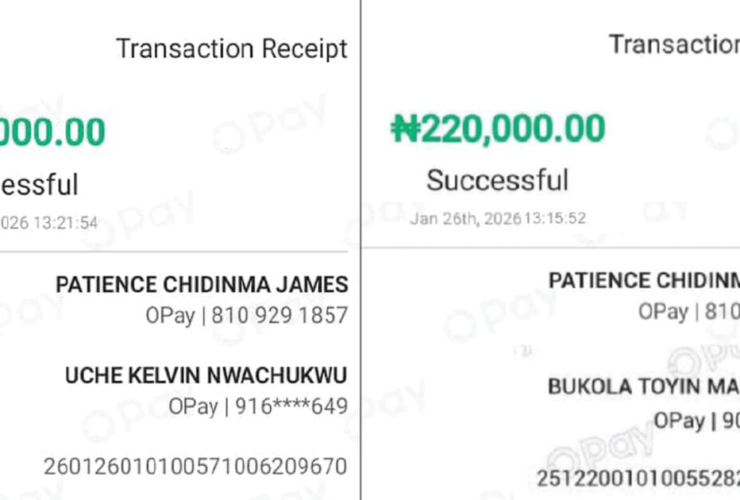Click transaction number 260126010100571006209670
This screenshot has width=740, height=500.
(x=195, y=466)
